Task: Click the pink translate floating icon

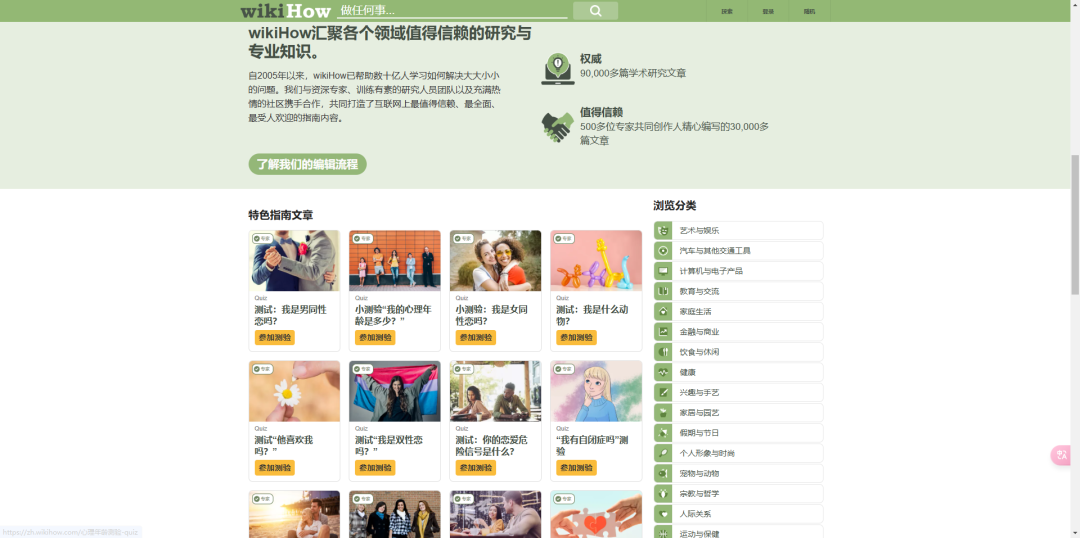Action: [1061, 455]
